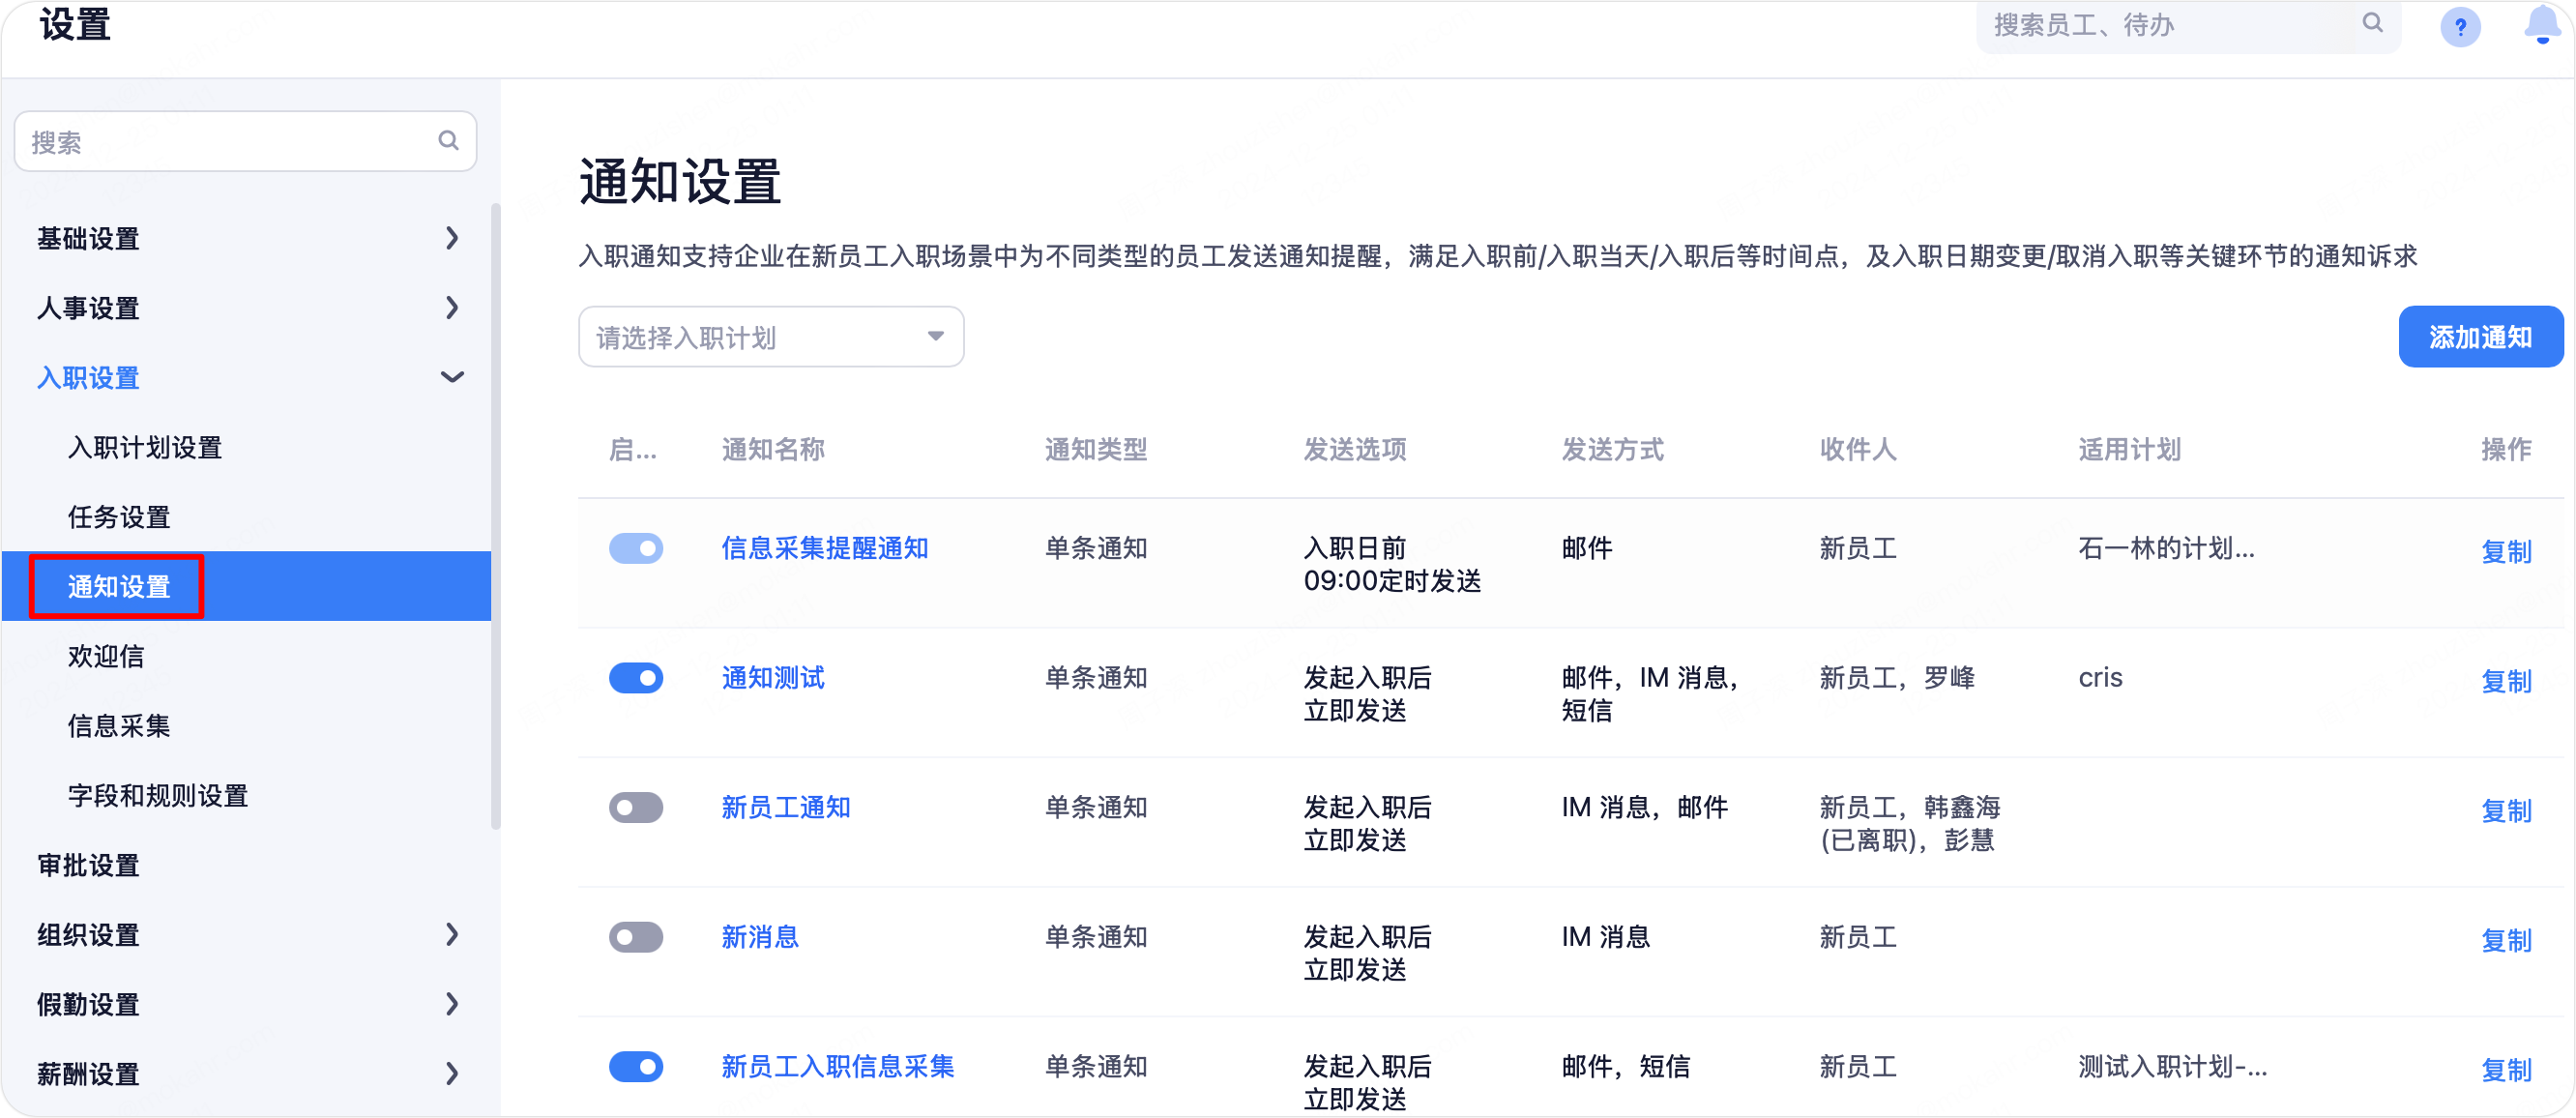
Task: Collapse the 入职设置 section chevron
Action: click(x=452, y=377)
